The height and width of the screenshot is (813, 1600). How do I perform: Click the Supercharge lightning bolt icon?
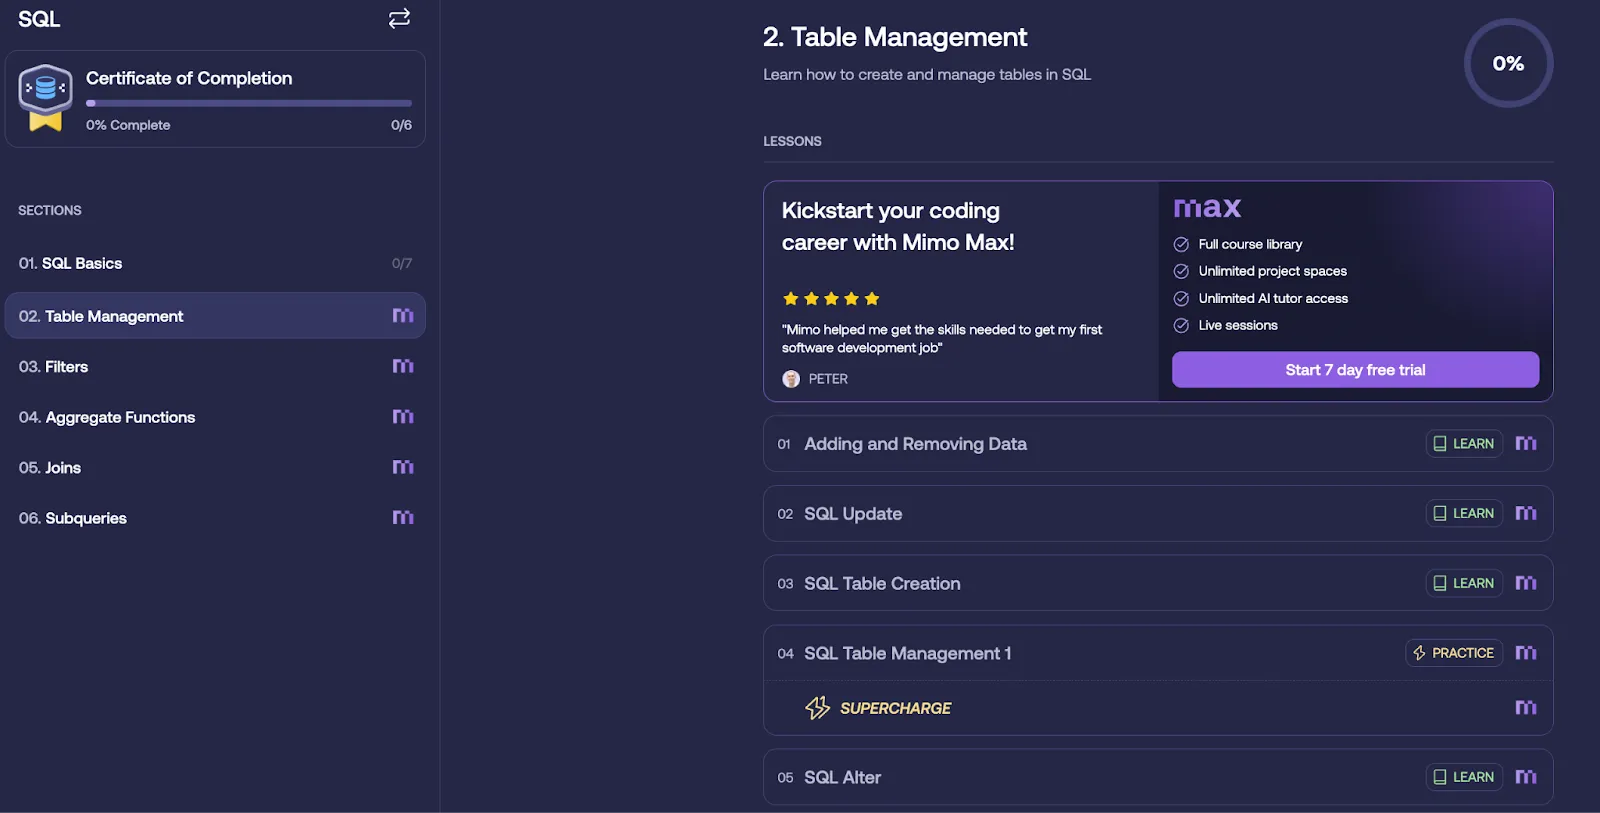(x=817, y=708)
